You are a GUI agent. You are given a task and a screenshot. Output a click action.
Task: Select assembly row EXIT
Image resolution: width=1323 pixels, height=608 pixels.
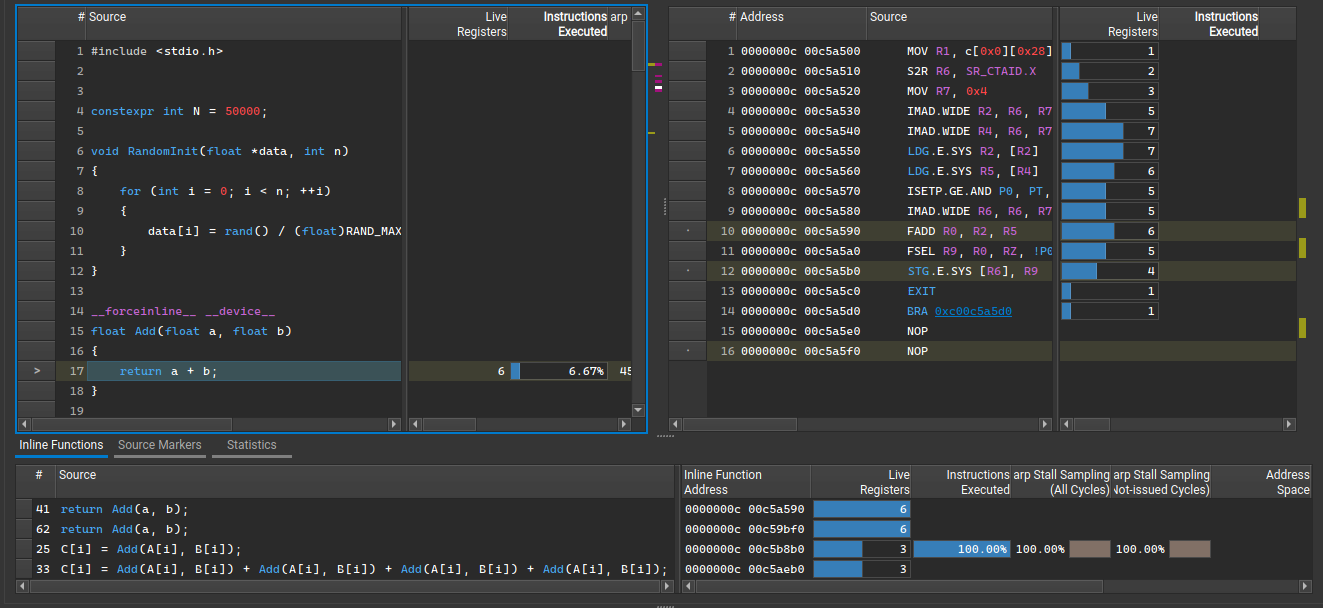[x=879, y=291]
